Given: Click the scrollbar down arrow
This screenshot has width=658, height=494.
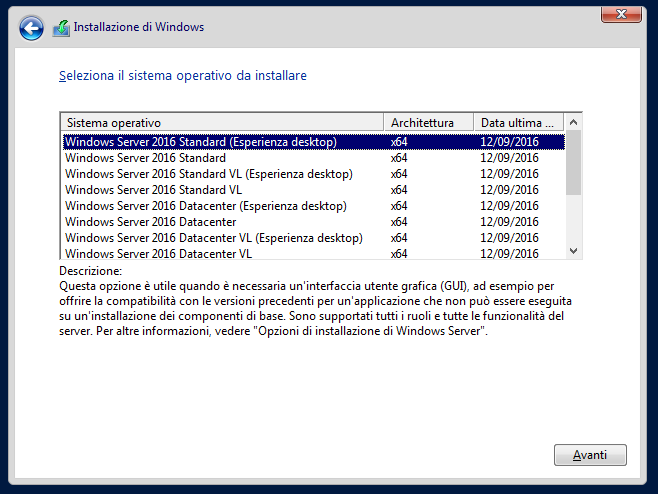Looking at the screenshot, I should point(573,251).
